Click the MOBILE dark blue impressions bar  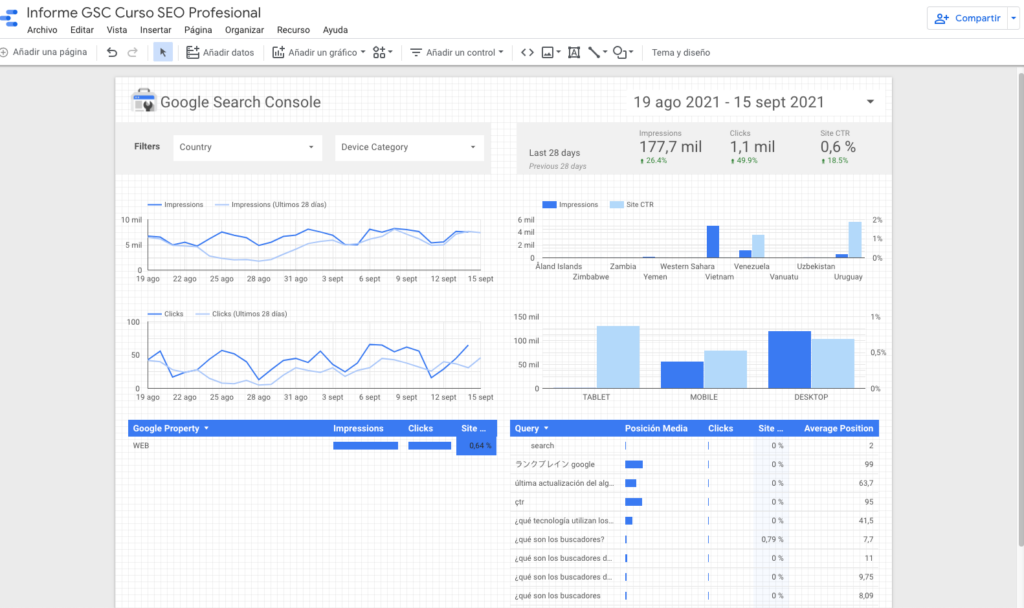(x=682, y=375)
